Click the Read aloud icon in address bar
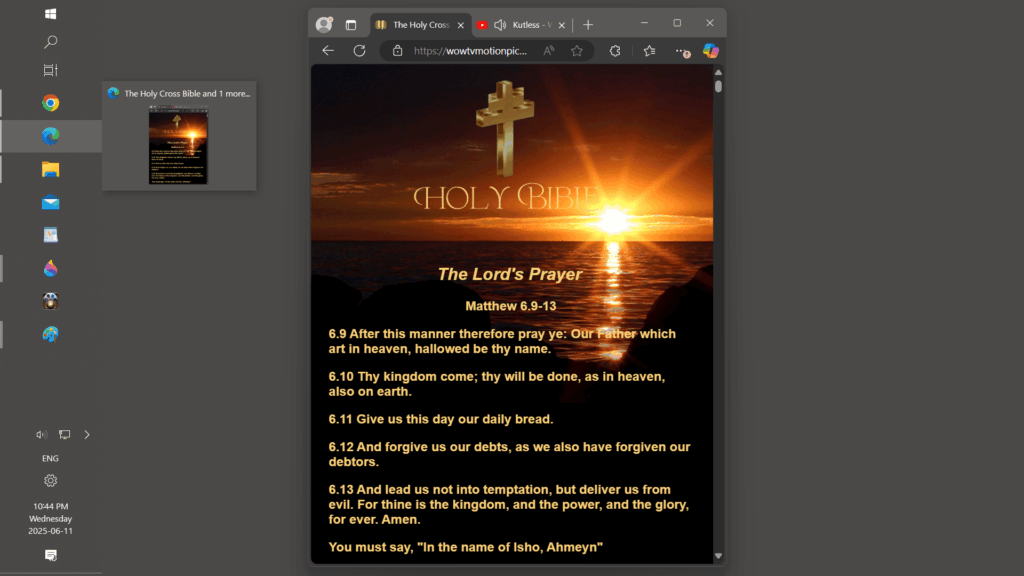This screenshot has height=576, width=1024. [x=549, y=51]
